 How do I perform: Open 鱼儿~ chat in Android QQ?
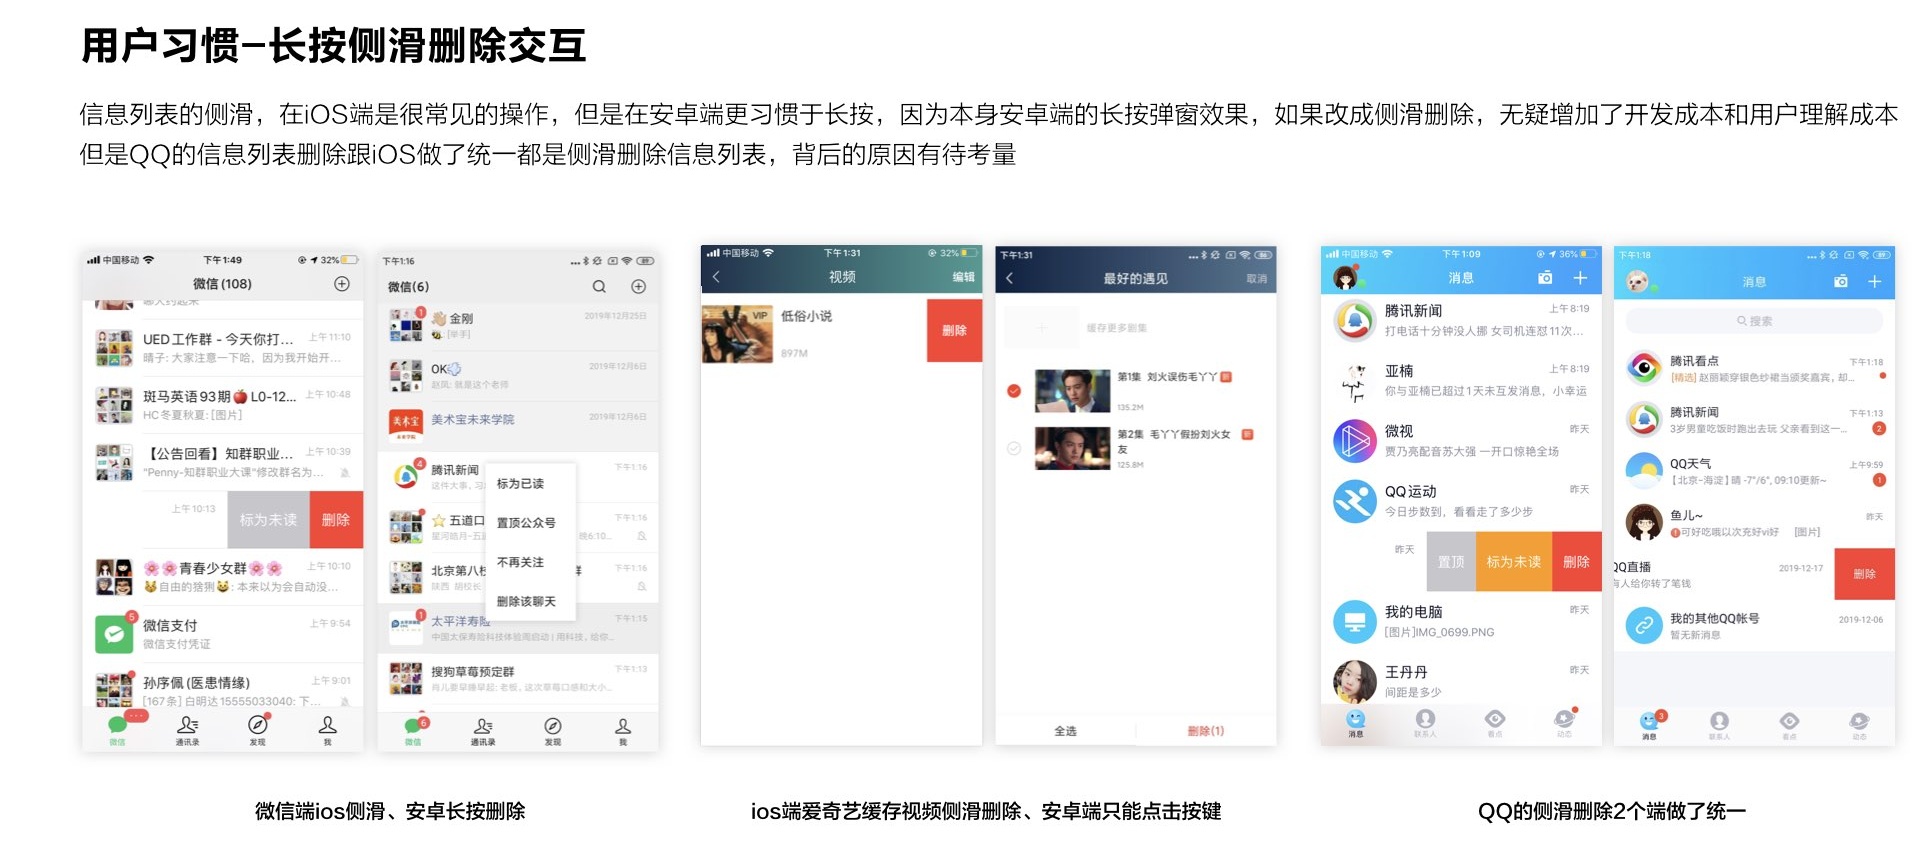click(x=1755, y=523)
